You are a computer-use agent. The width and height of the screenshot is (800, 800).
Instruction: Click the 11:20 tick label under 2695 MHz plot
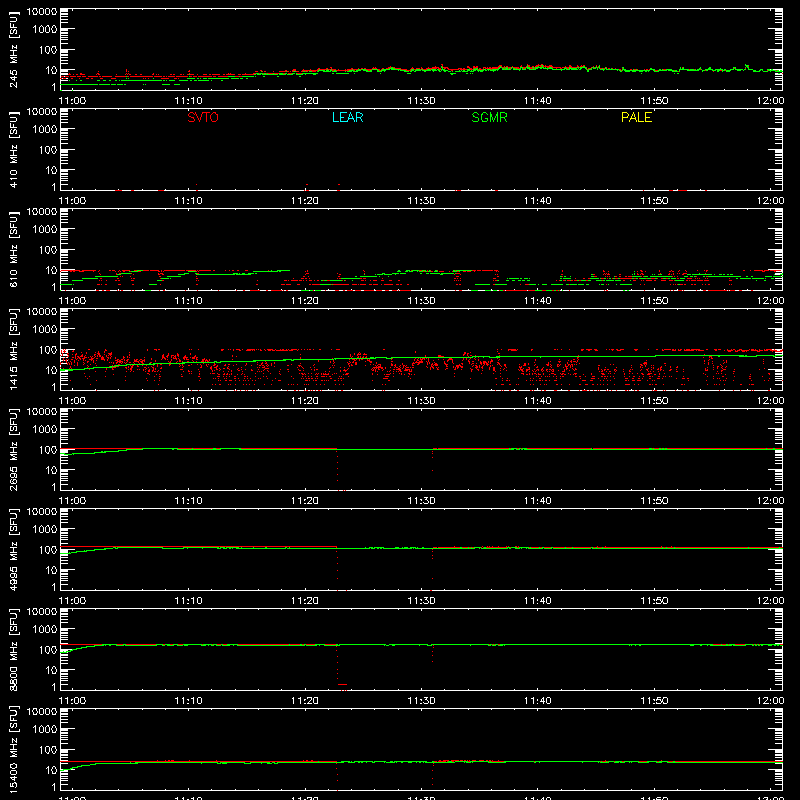pos(305,501)
